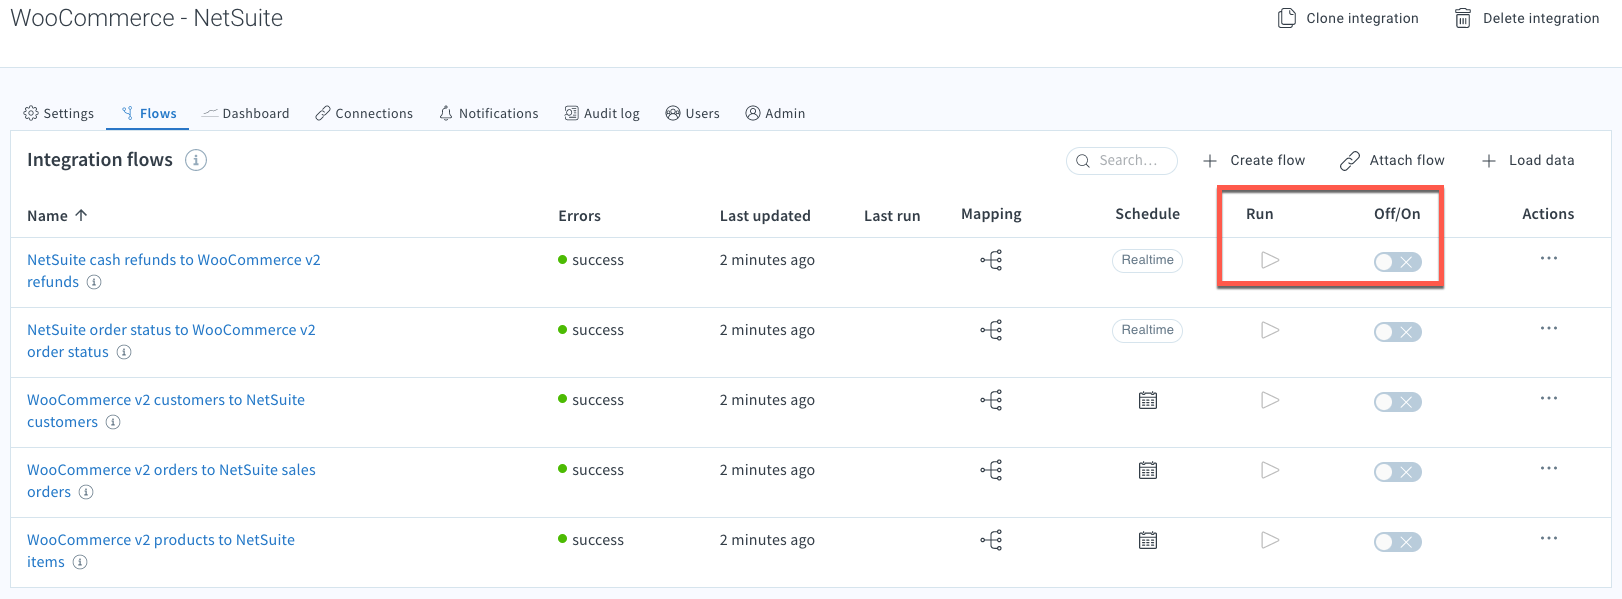
Task: Open mapping for WooCommerce v2 orders flow
Action: 991,471
